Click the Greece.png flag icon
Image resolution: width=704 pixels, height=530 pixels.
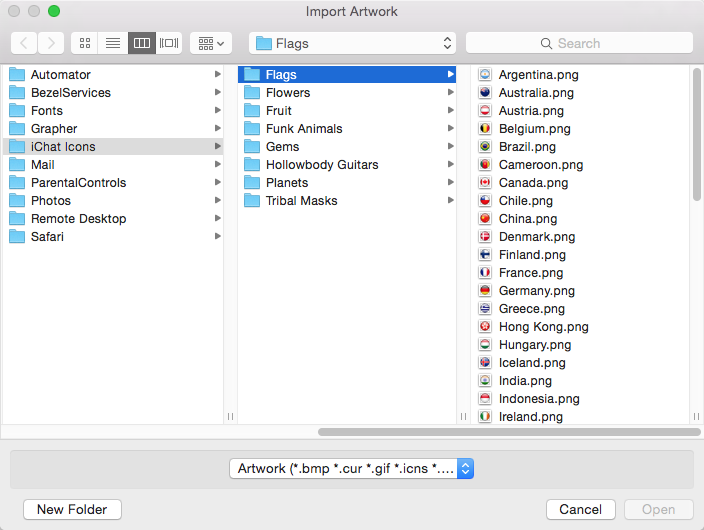(485, 308)
